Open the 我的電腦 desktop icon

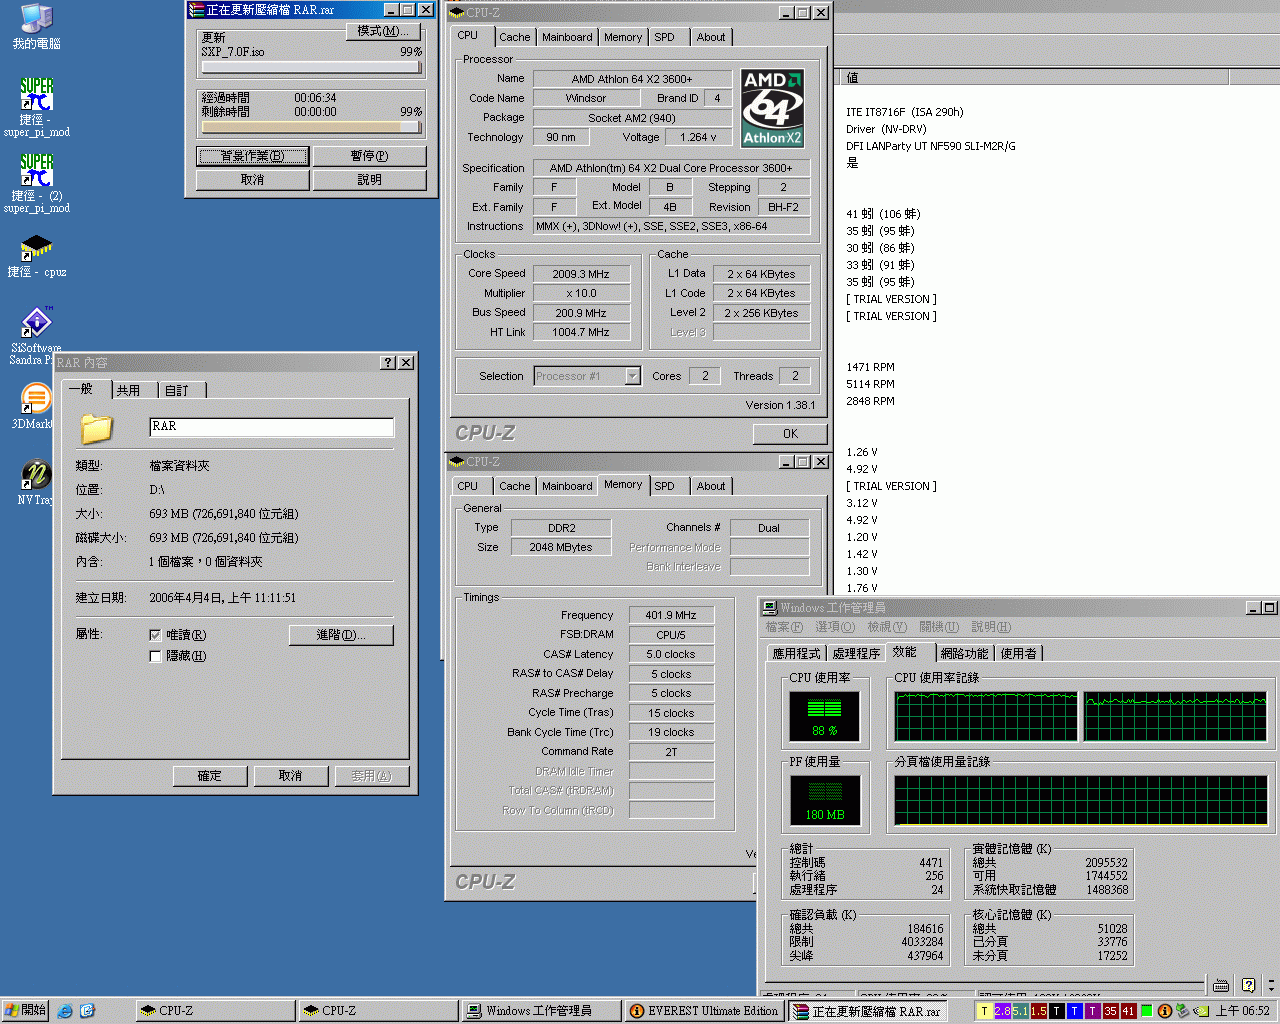click(x=36, y=27)
